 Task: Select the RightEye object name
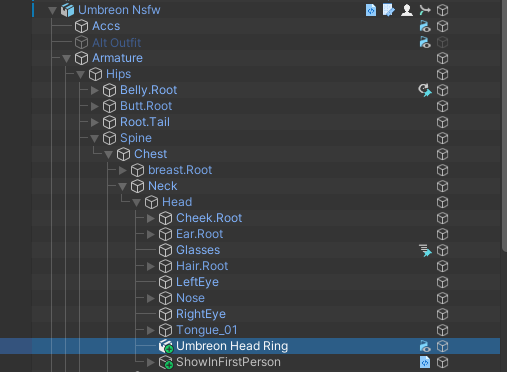click(x=201, y=314)
